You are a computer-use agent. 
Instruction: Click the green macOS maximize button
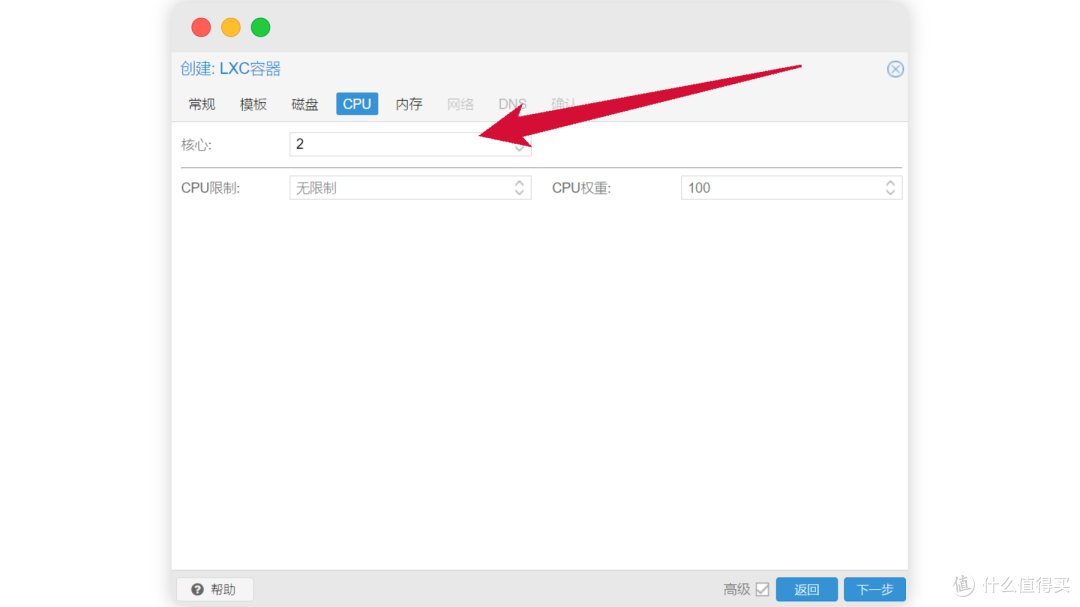pos(260,28)
